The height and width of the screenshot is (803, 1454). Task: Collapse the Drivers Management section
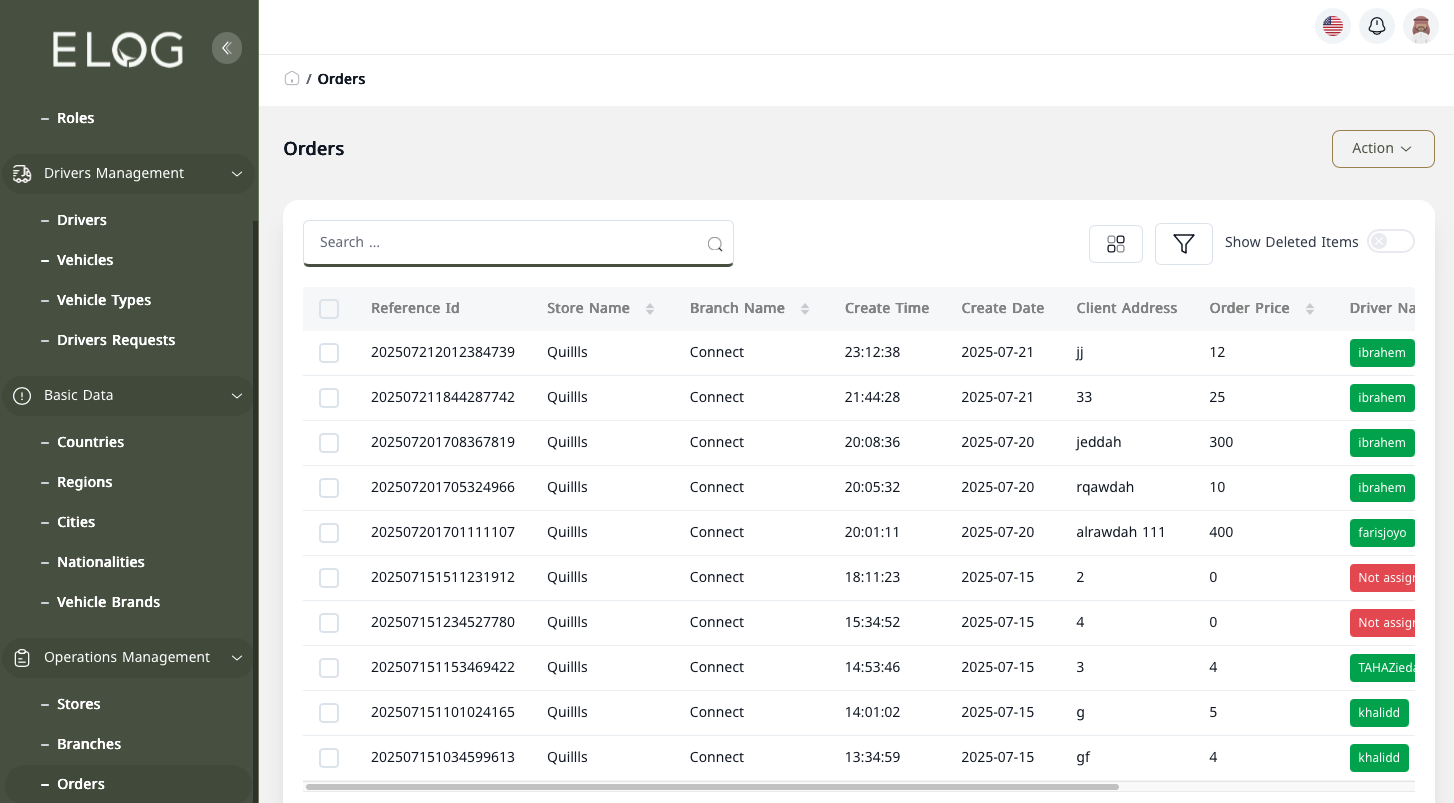pos(237,173)
